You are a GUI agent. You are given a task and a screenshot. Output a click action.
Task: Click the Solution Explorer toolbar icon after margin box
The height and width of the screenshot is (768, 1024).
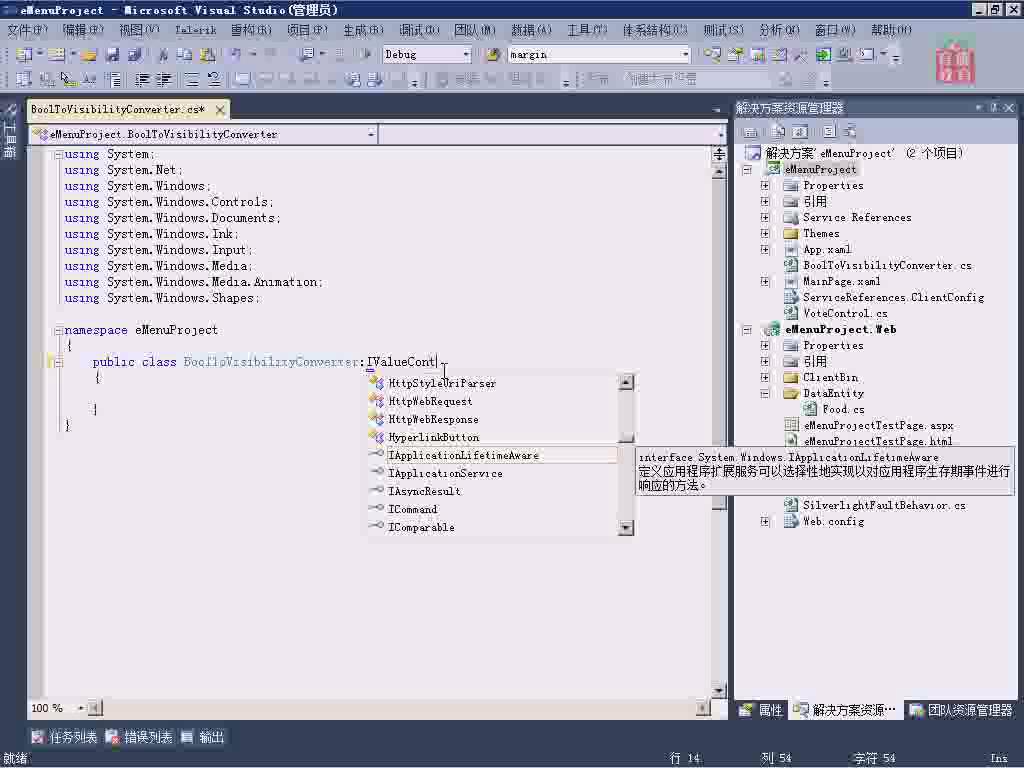pos(712,55)
